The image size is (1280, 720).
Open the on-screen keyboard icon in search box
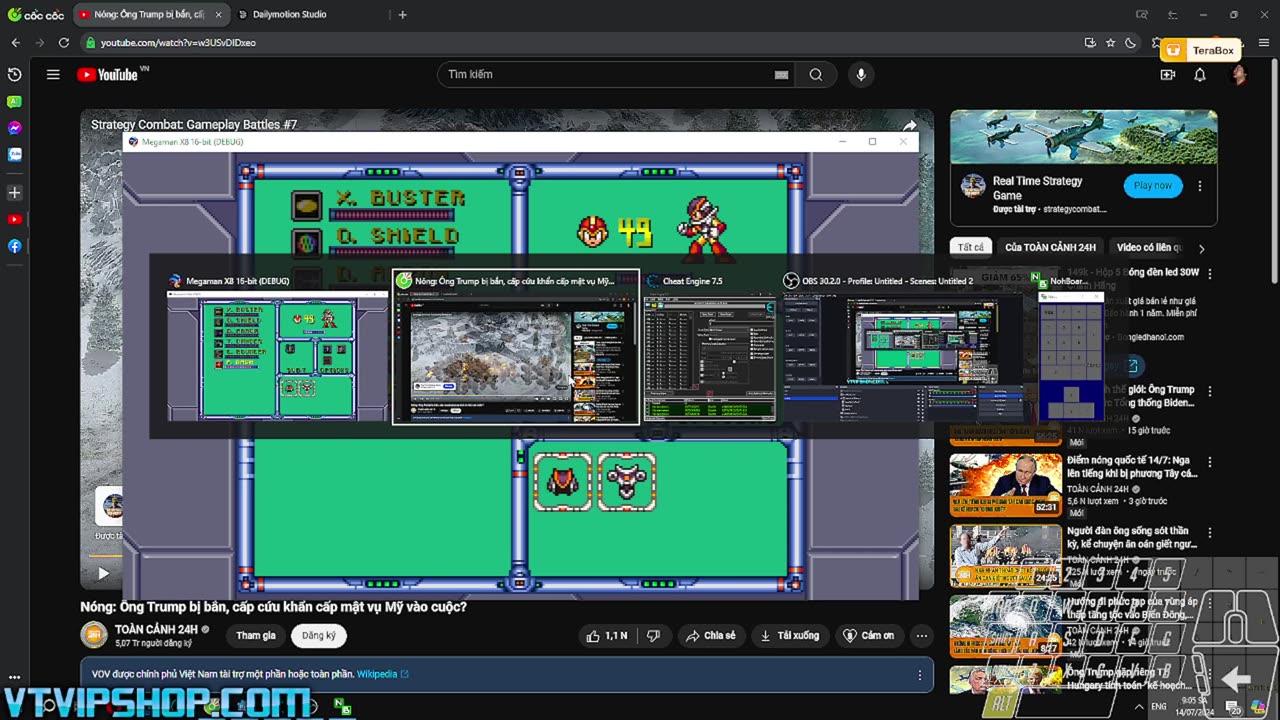coord(781,74)
